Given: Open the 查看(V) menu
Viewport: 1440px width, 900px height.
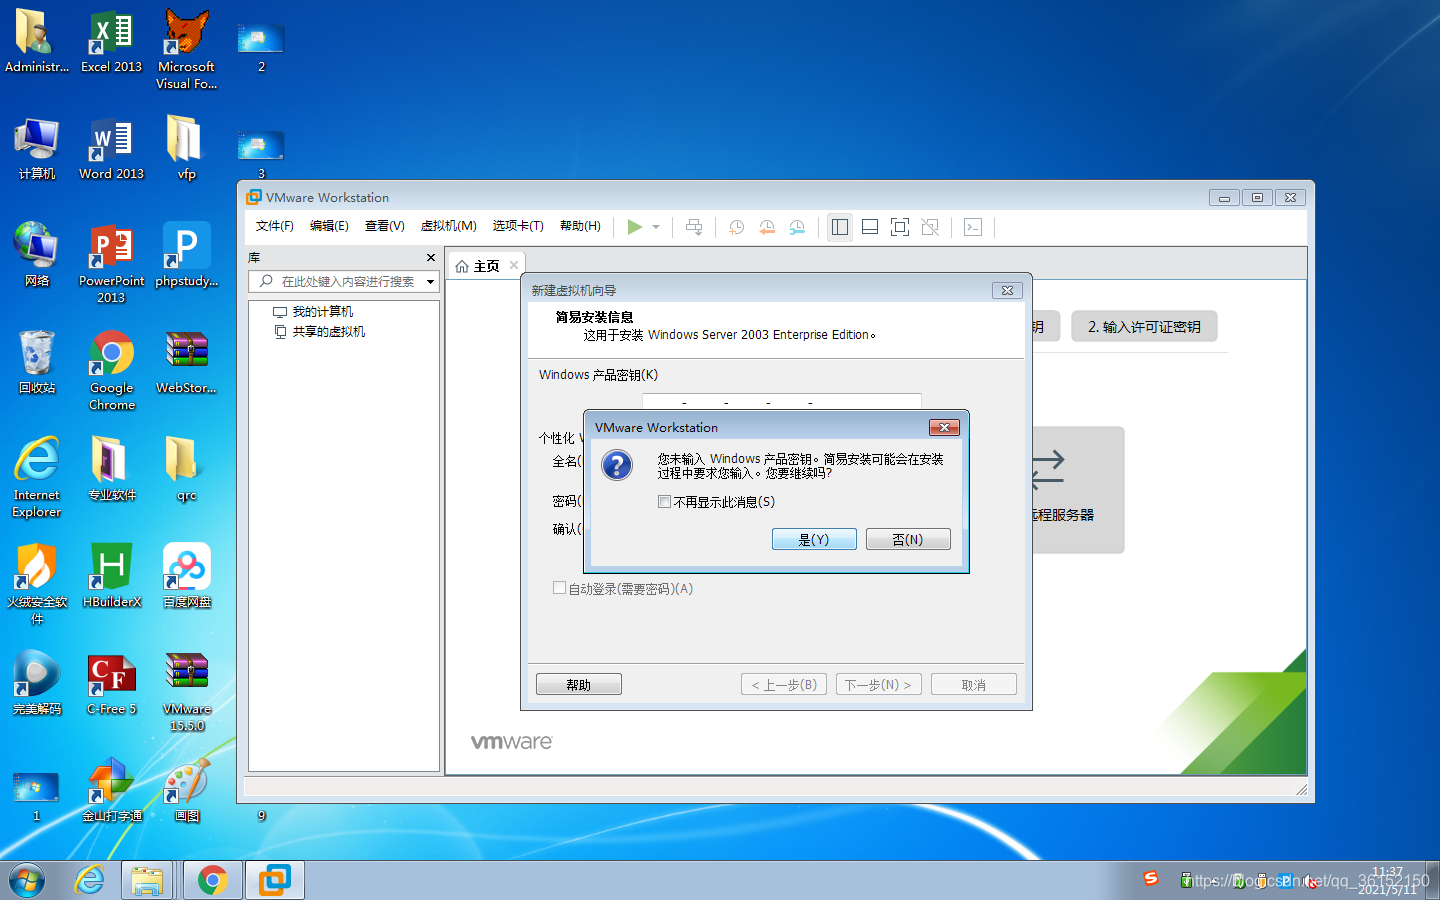Looking at the screenshot, I should coord(385,226).
